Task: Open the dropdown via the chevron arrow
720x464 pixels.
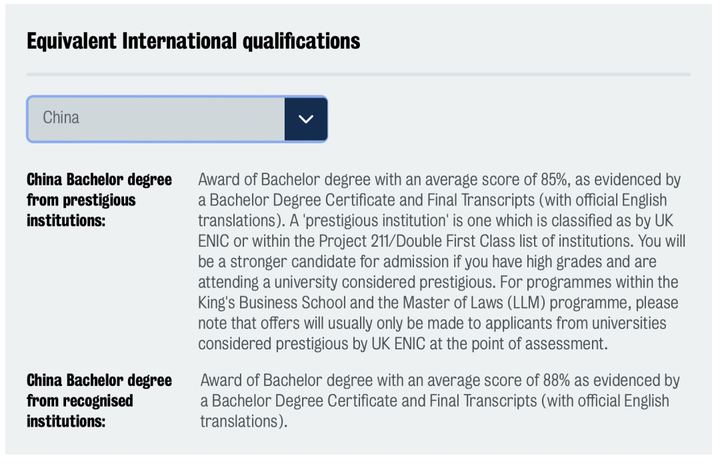Action: pyautogui.click(x=306, y=119)
